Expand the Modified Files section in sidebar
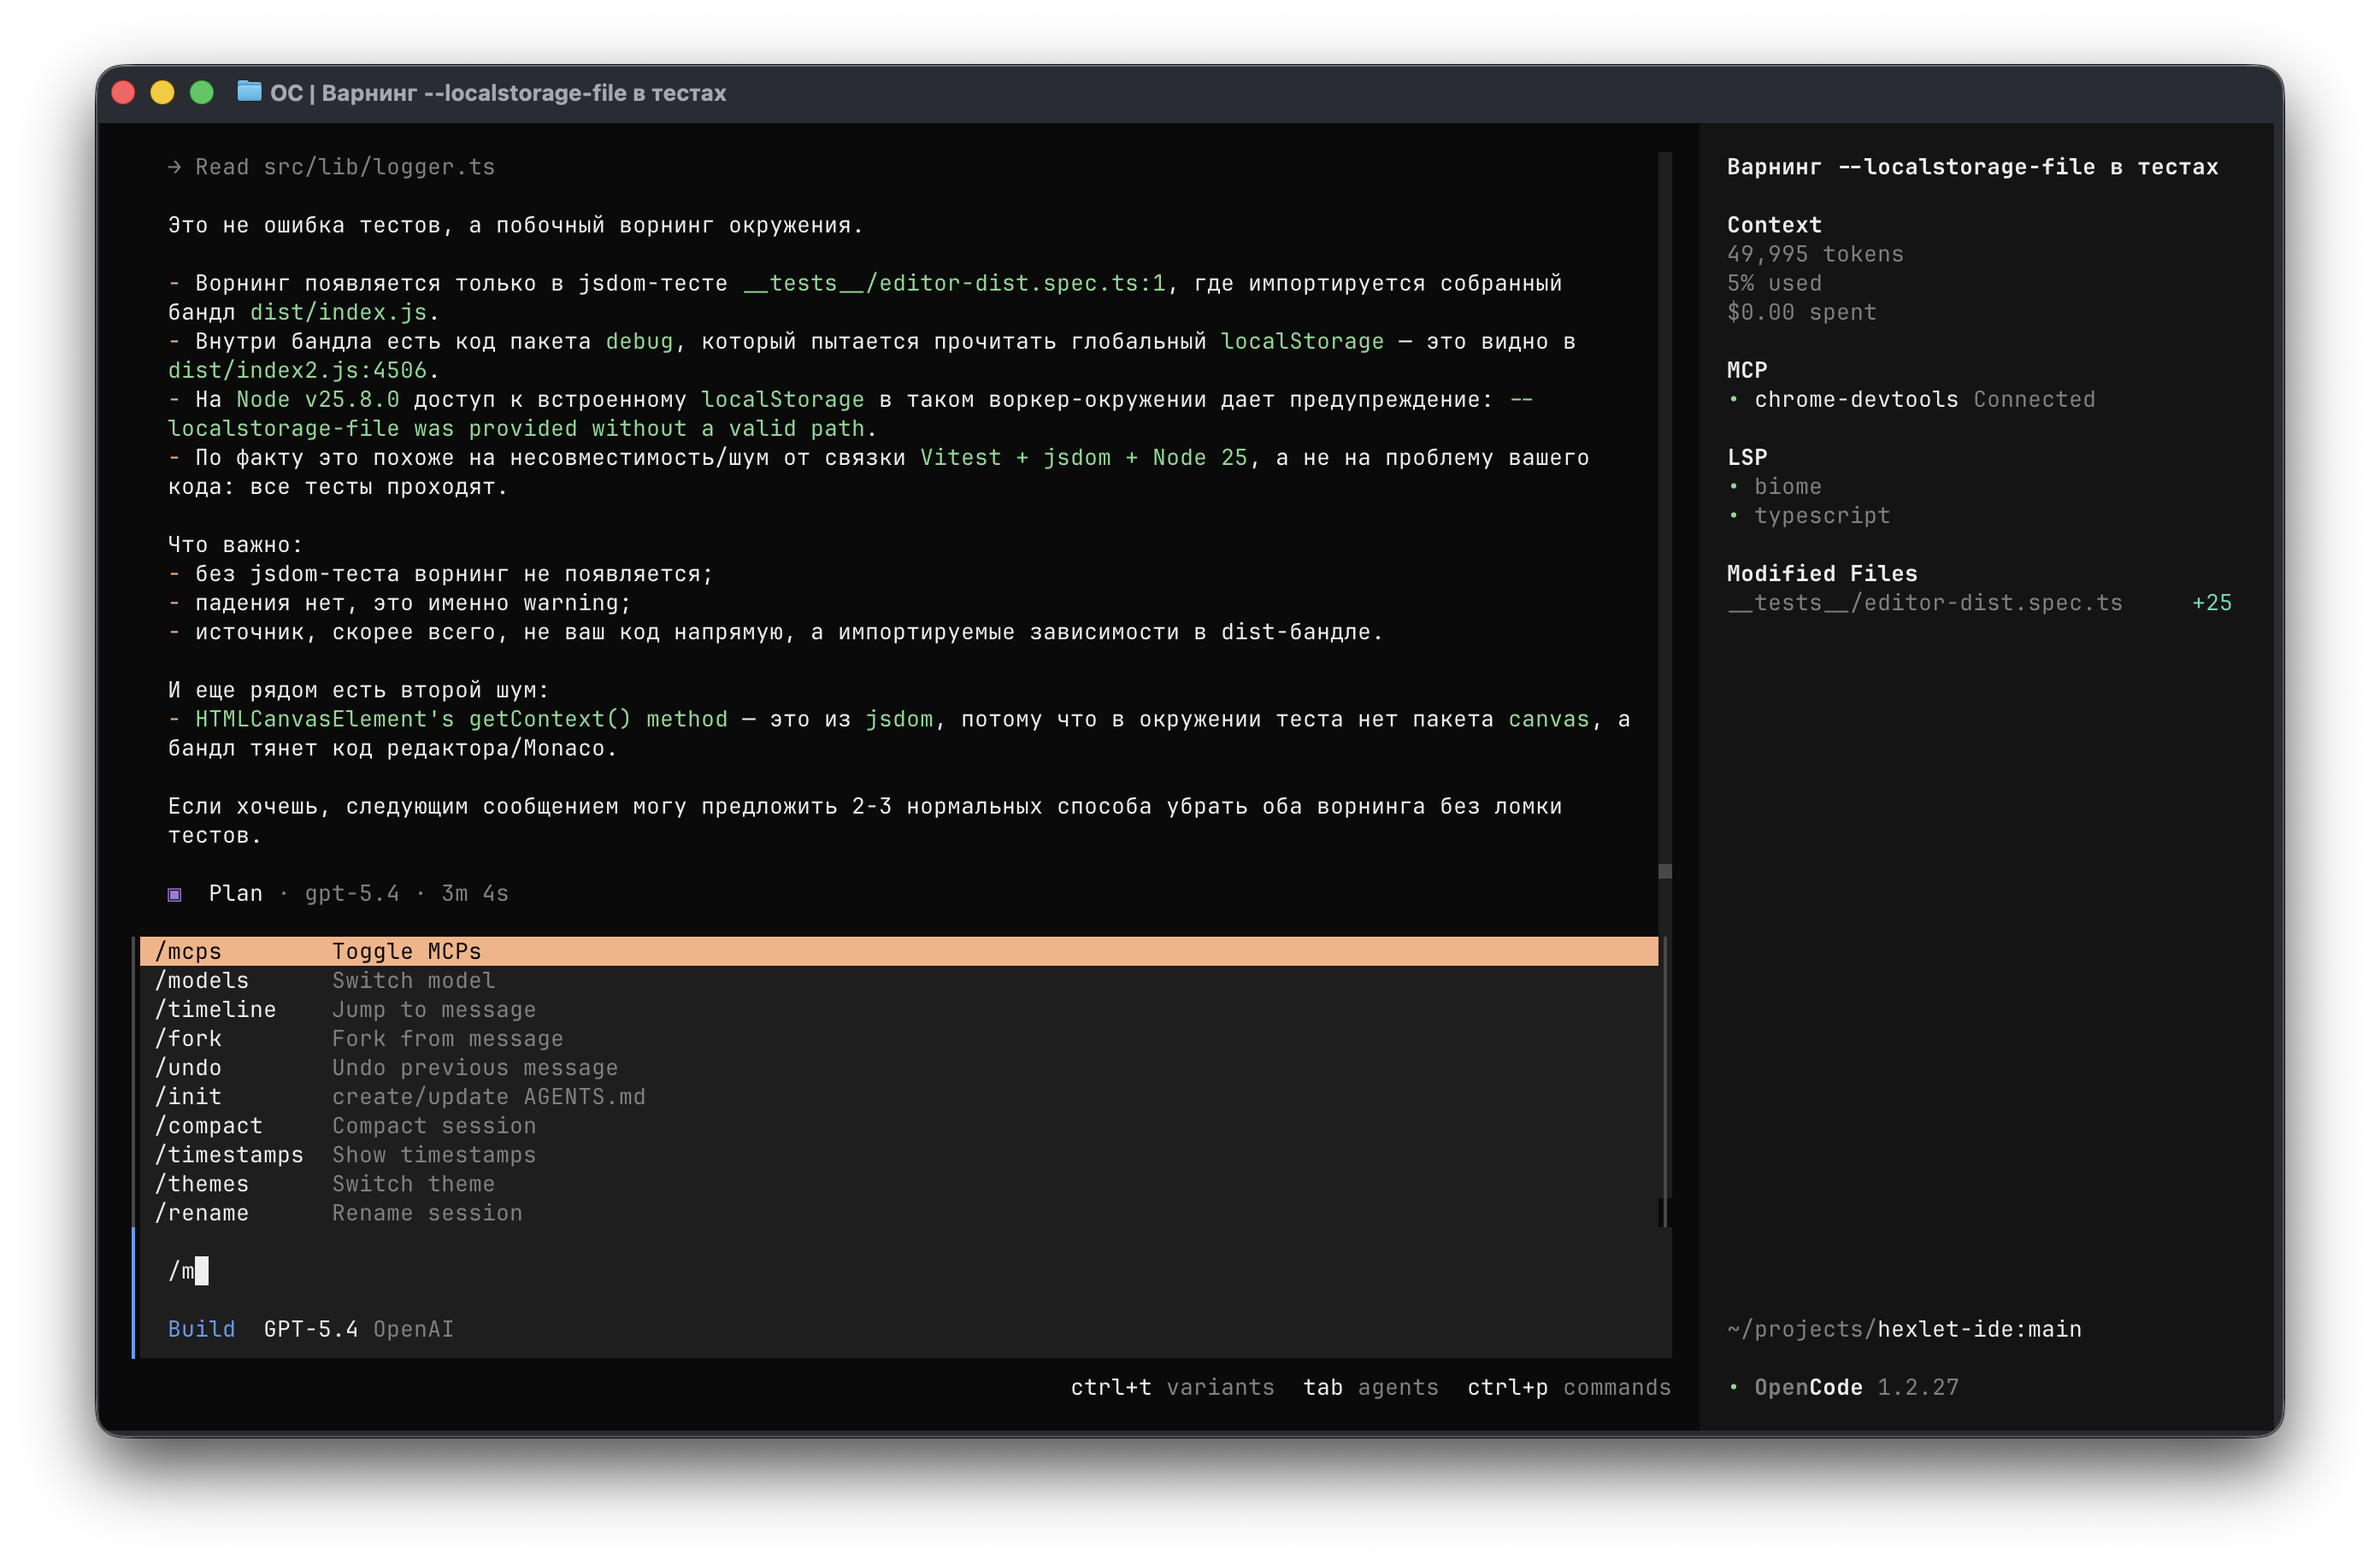The height and width of the screenshot is (1564, 2380). (1822, 573)
